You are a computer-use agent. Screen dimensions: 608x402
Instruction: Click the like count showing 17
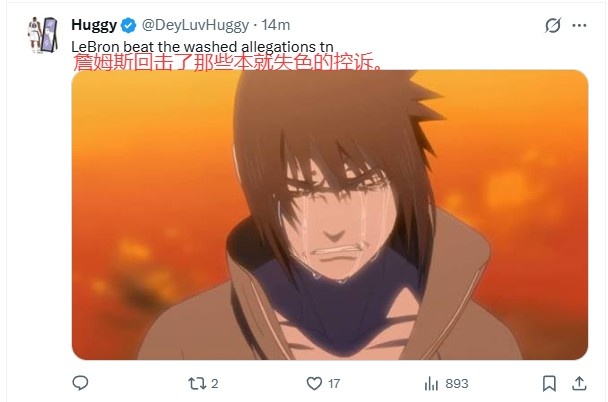click(334, 384)
